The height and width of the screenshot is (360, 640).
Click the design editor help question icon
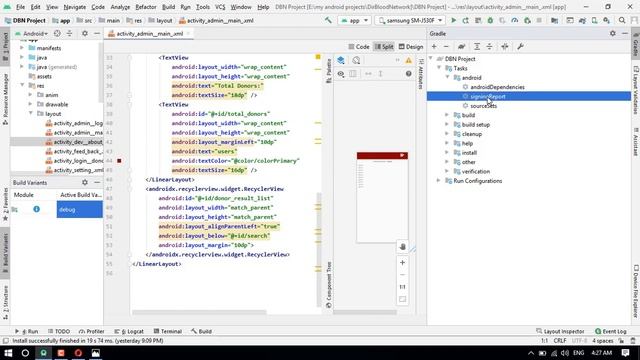coord(408,74)
